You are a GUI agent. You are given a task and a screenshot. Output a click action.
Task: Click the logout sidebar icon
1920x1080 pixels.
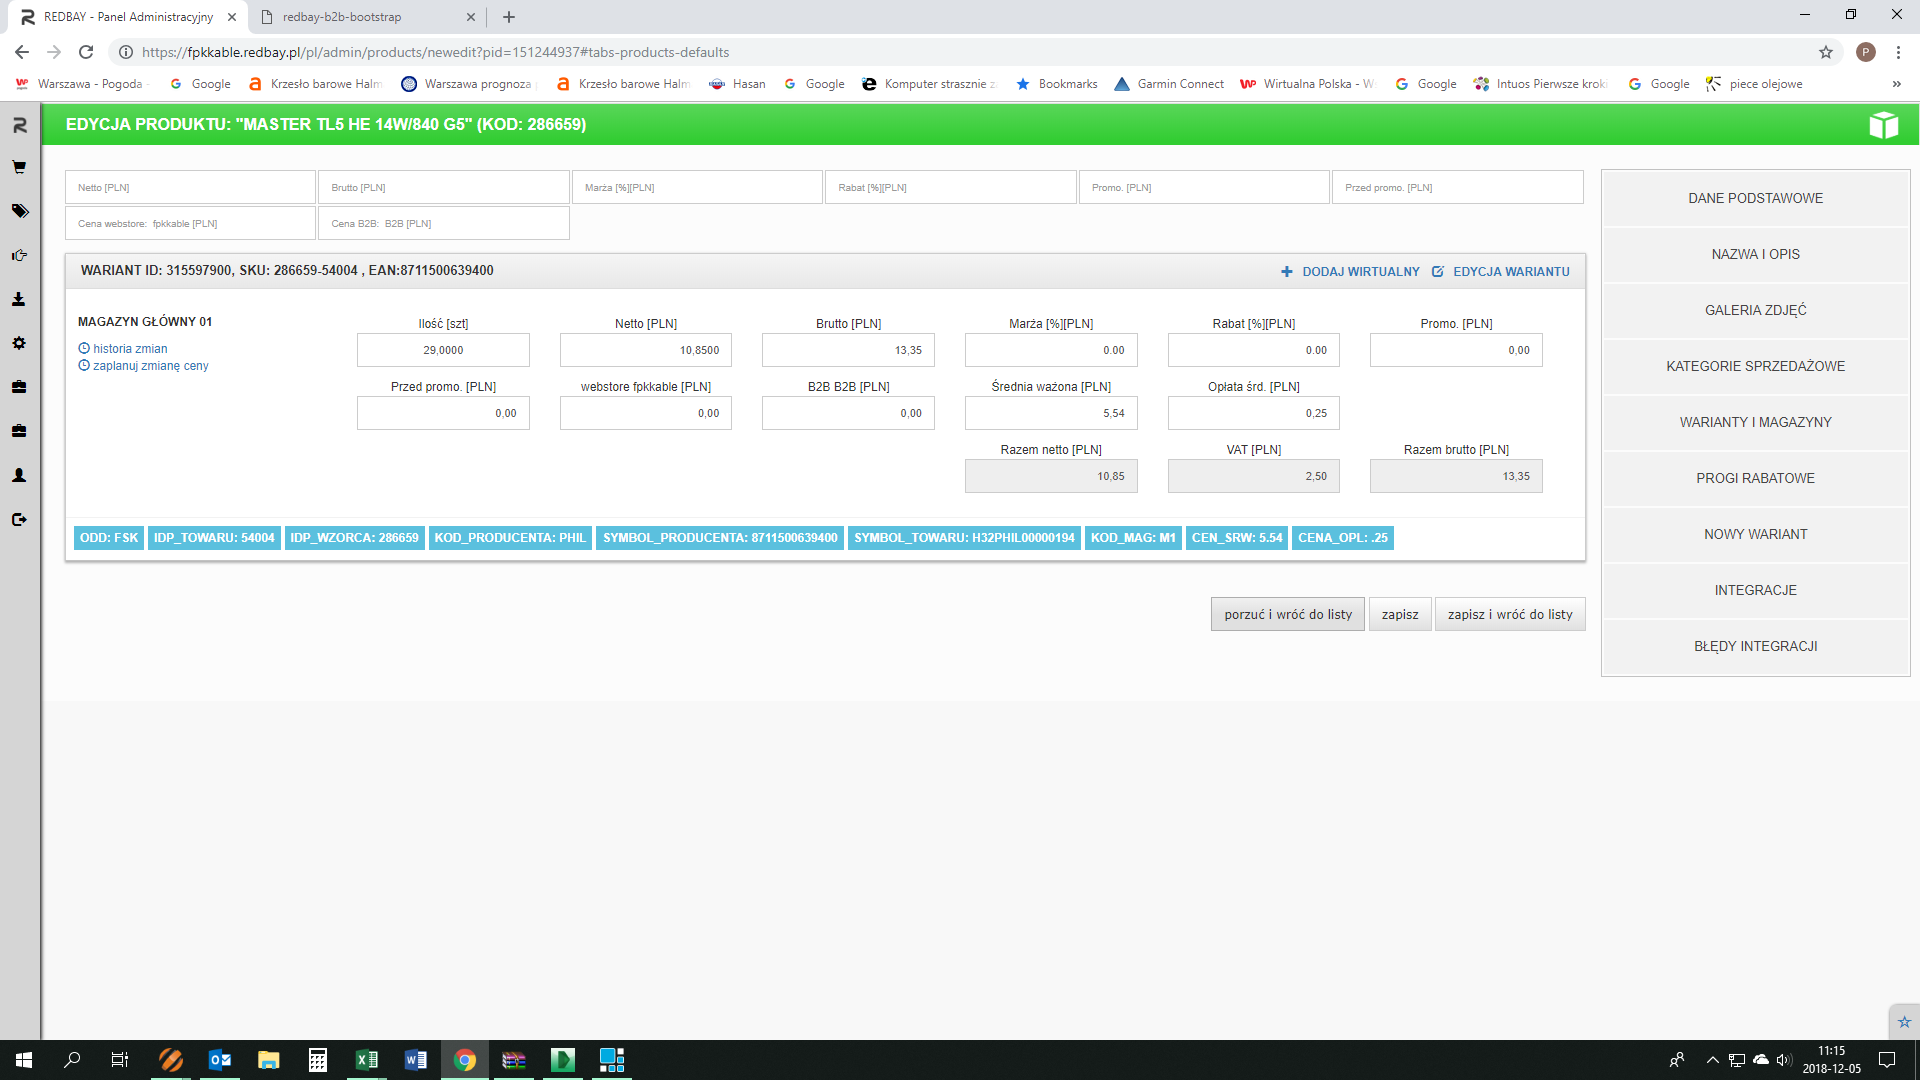click(19, 519)
